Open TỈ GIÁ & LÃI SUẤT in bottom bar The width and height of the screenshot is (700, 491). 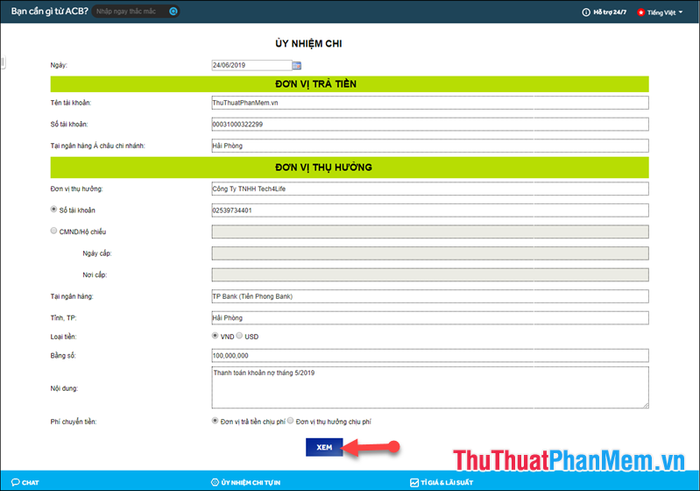(442, 482)
